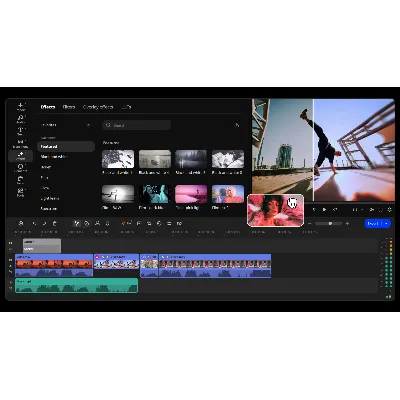
Task: Open the Export options dropdown arrow
Action: pos(387,224)
